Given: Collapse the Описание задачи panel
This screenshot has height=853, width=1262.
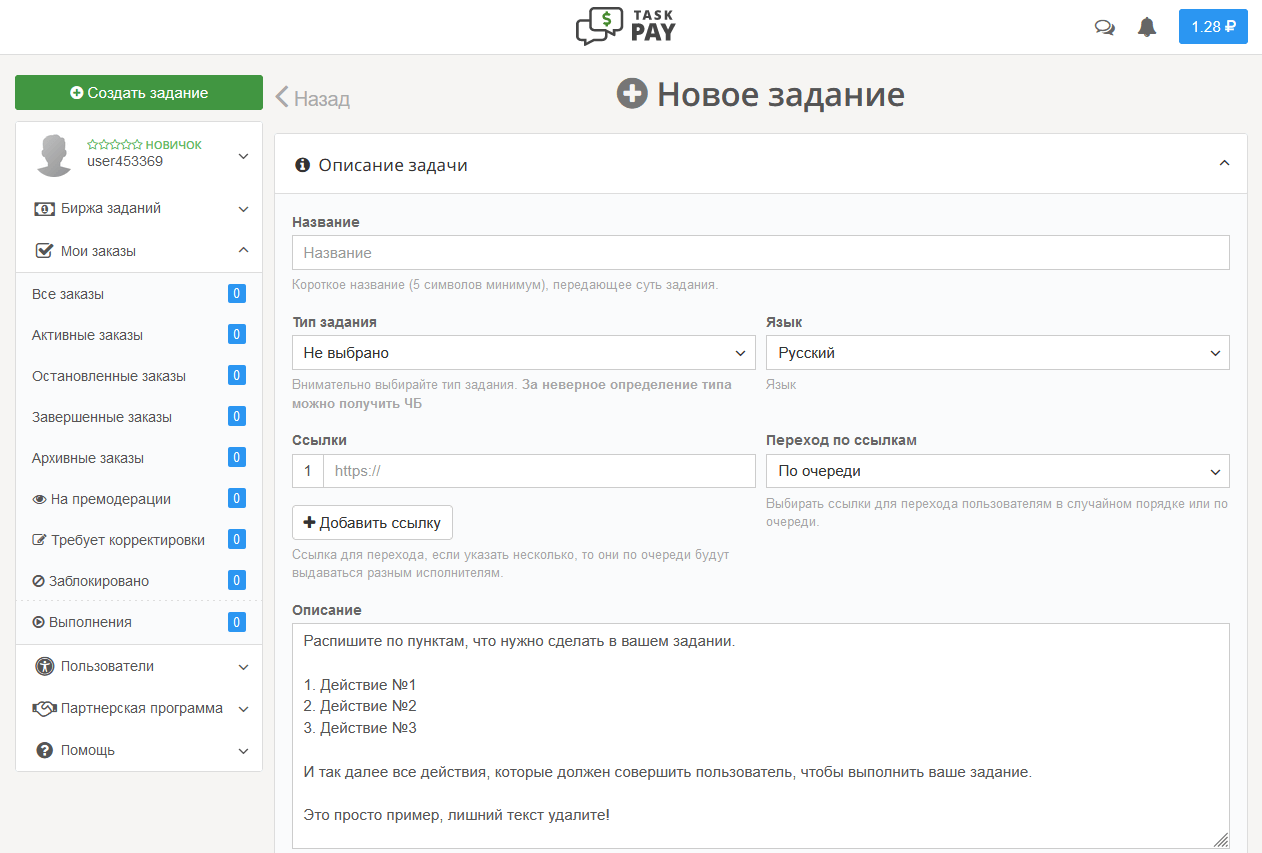Looking at the screenshot, I should coord(1224,164).
